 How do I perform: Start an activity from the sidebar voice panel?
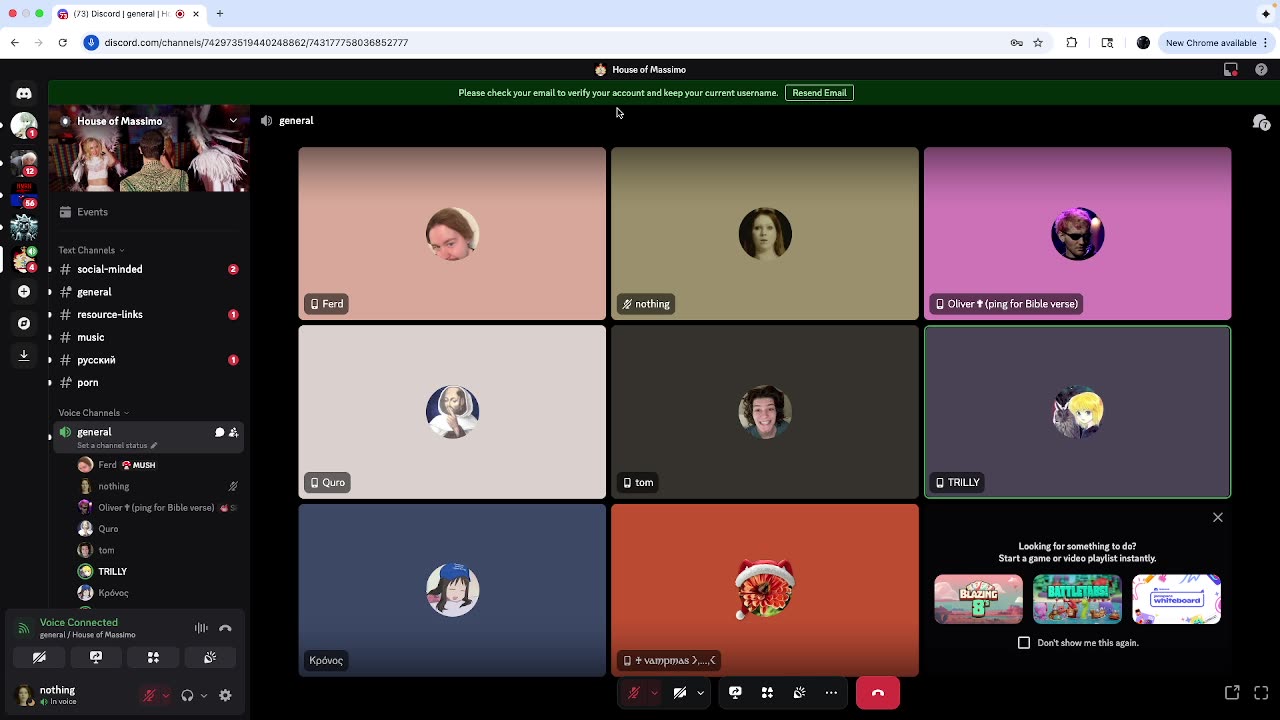click(x=153, y=657)
